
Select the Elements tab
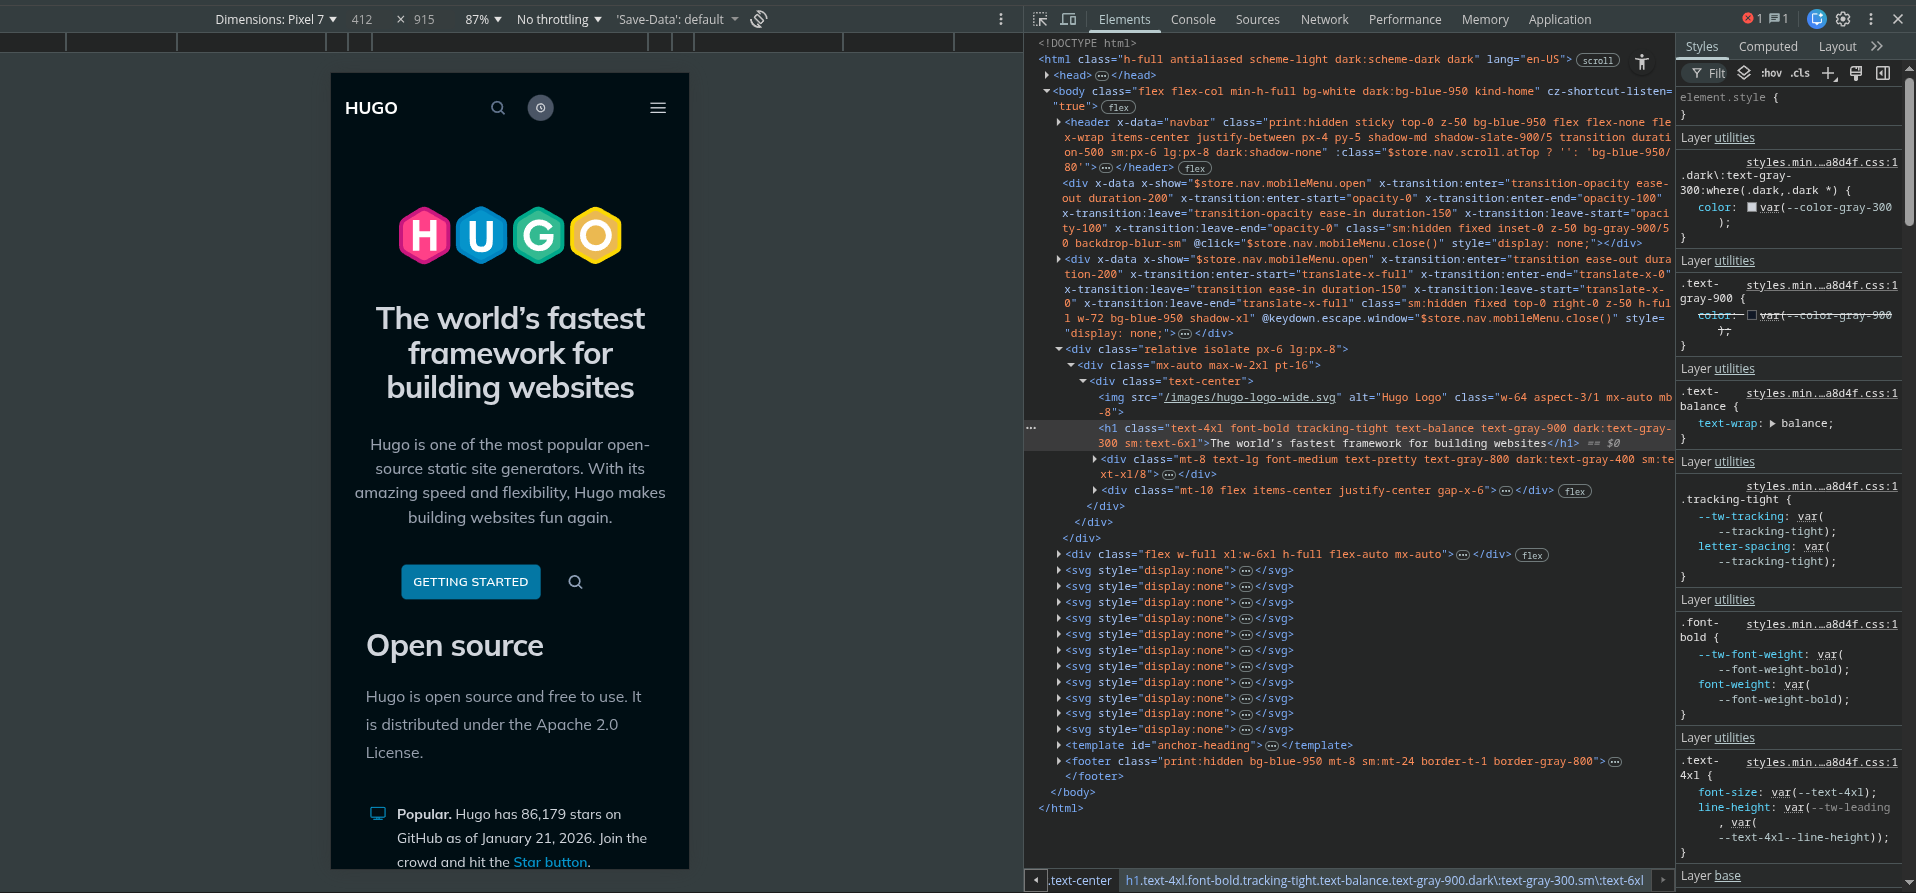(1124, 19)
